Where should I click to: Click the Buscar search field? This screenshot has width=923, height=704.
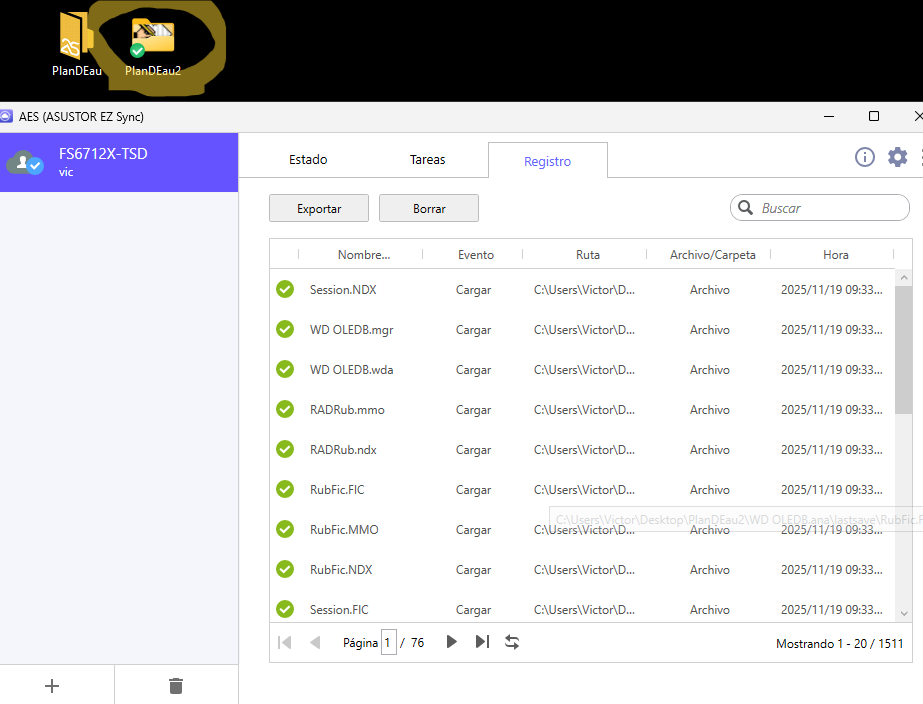point(828,208)
